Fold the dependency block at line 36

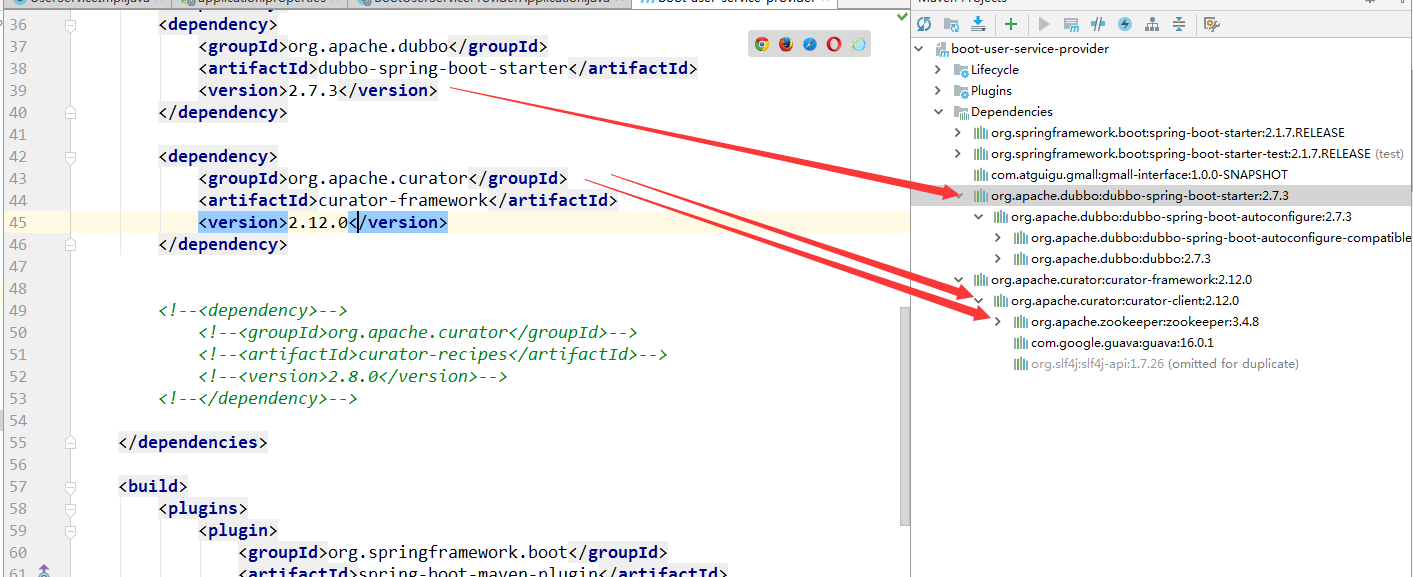pyautogui.click(x=70, y=24)
